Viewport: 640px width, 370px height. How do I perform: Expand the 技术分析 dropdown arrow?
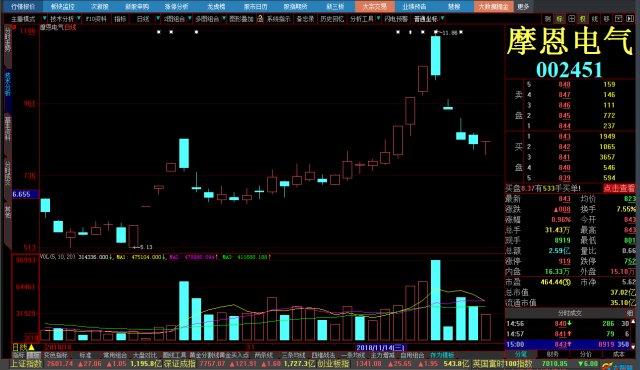[79, 19]
